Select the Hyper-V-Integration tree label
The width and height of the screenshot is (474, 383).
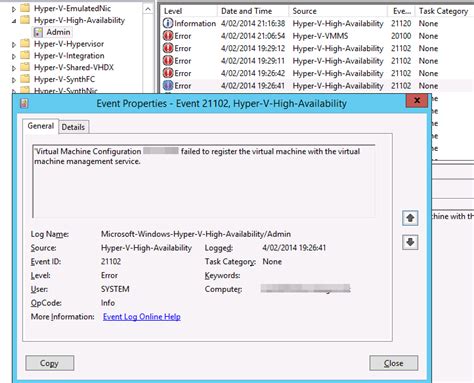coord(69,56)
